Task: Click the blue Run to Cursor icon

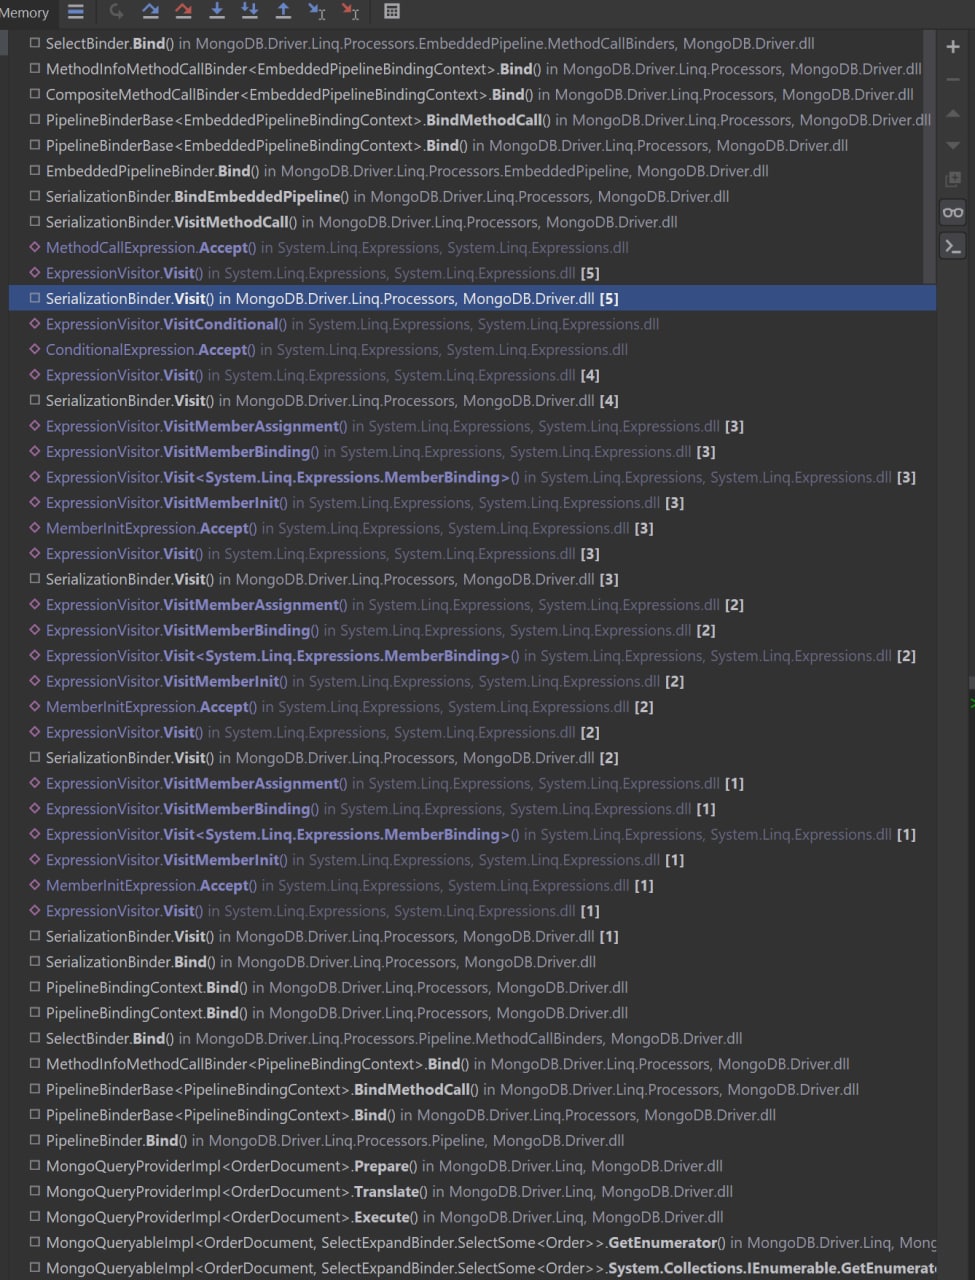Action: pos(317,12)
